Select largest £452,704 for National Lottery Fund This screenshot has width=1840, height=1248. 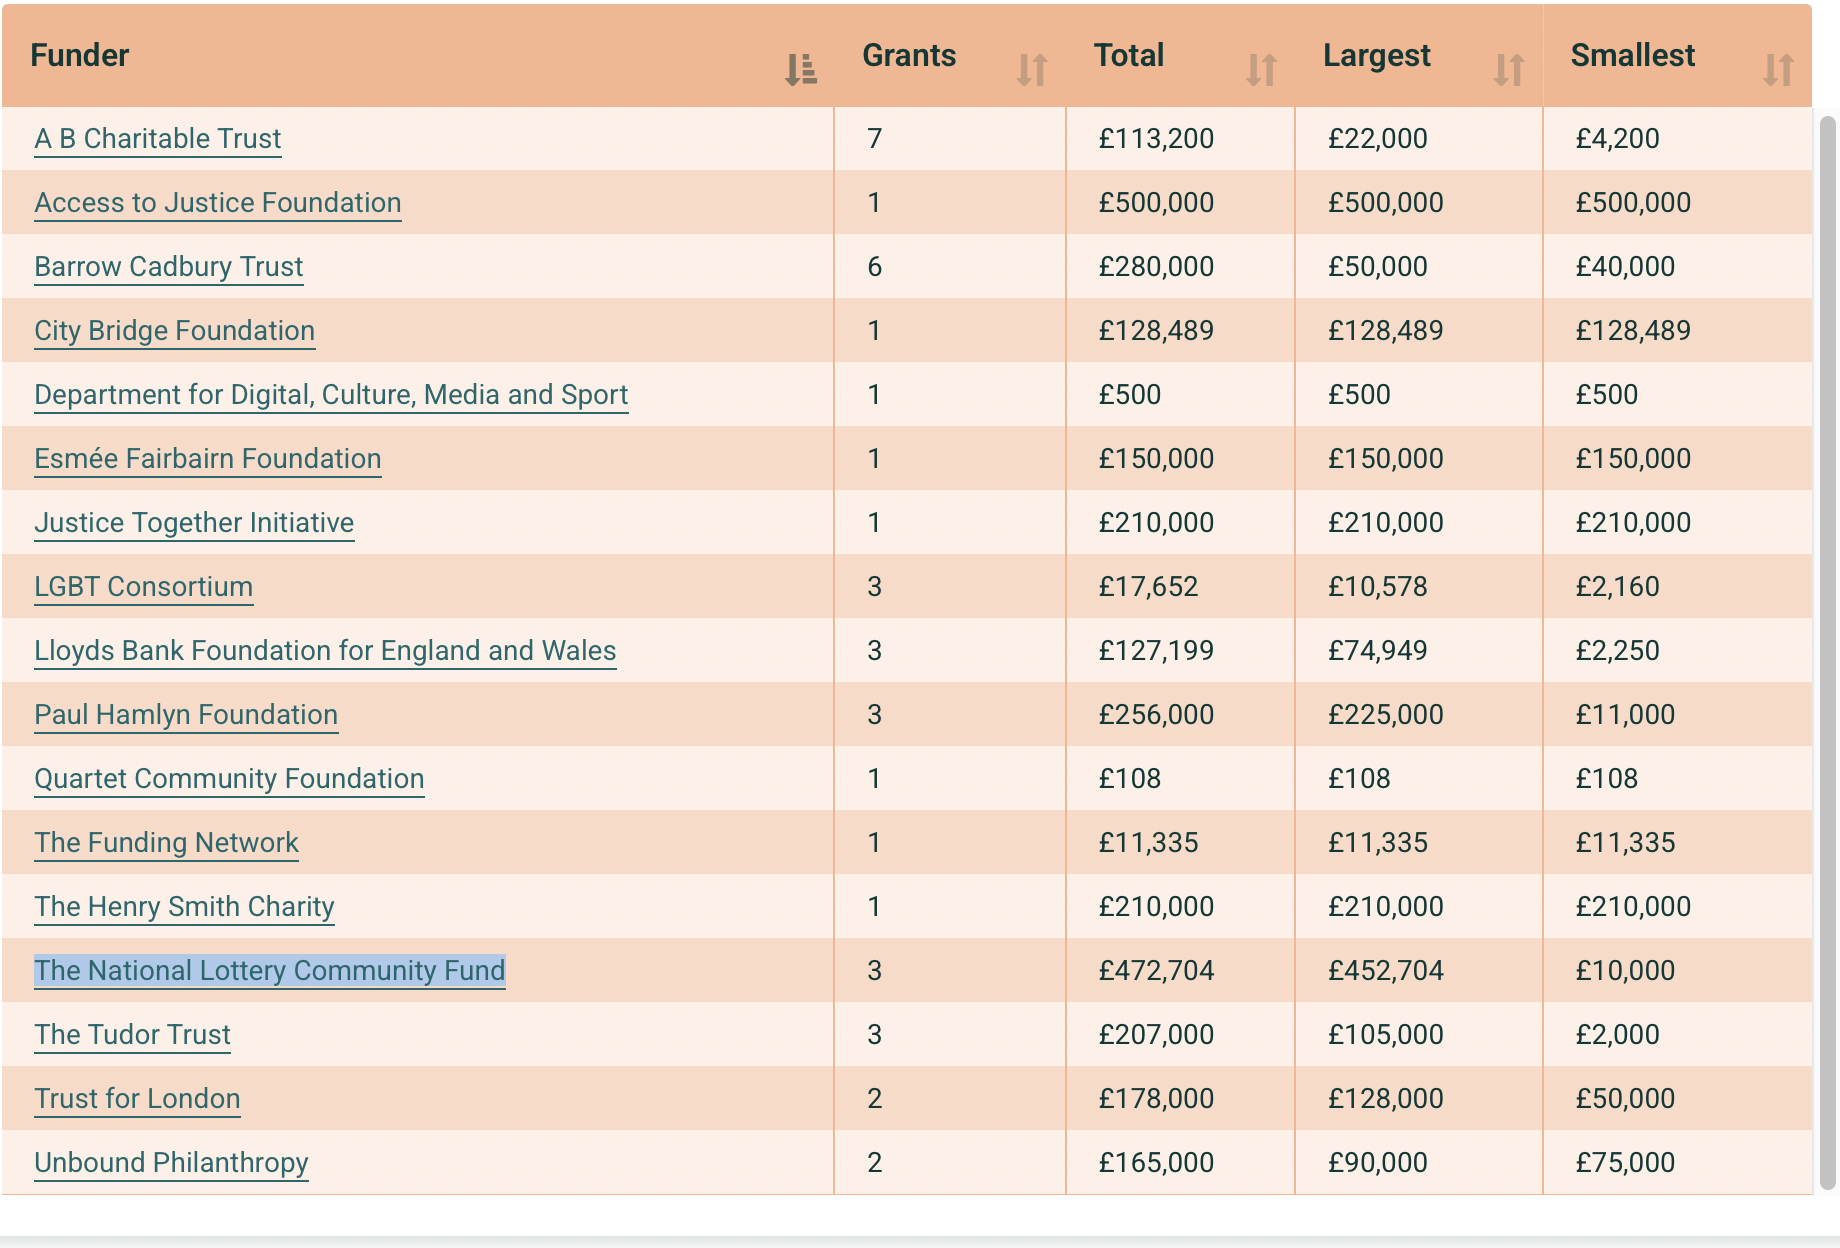(x=1386, y=971)
